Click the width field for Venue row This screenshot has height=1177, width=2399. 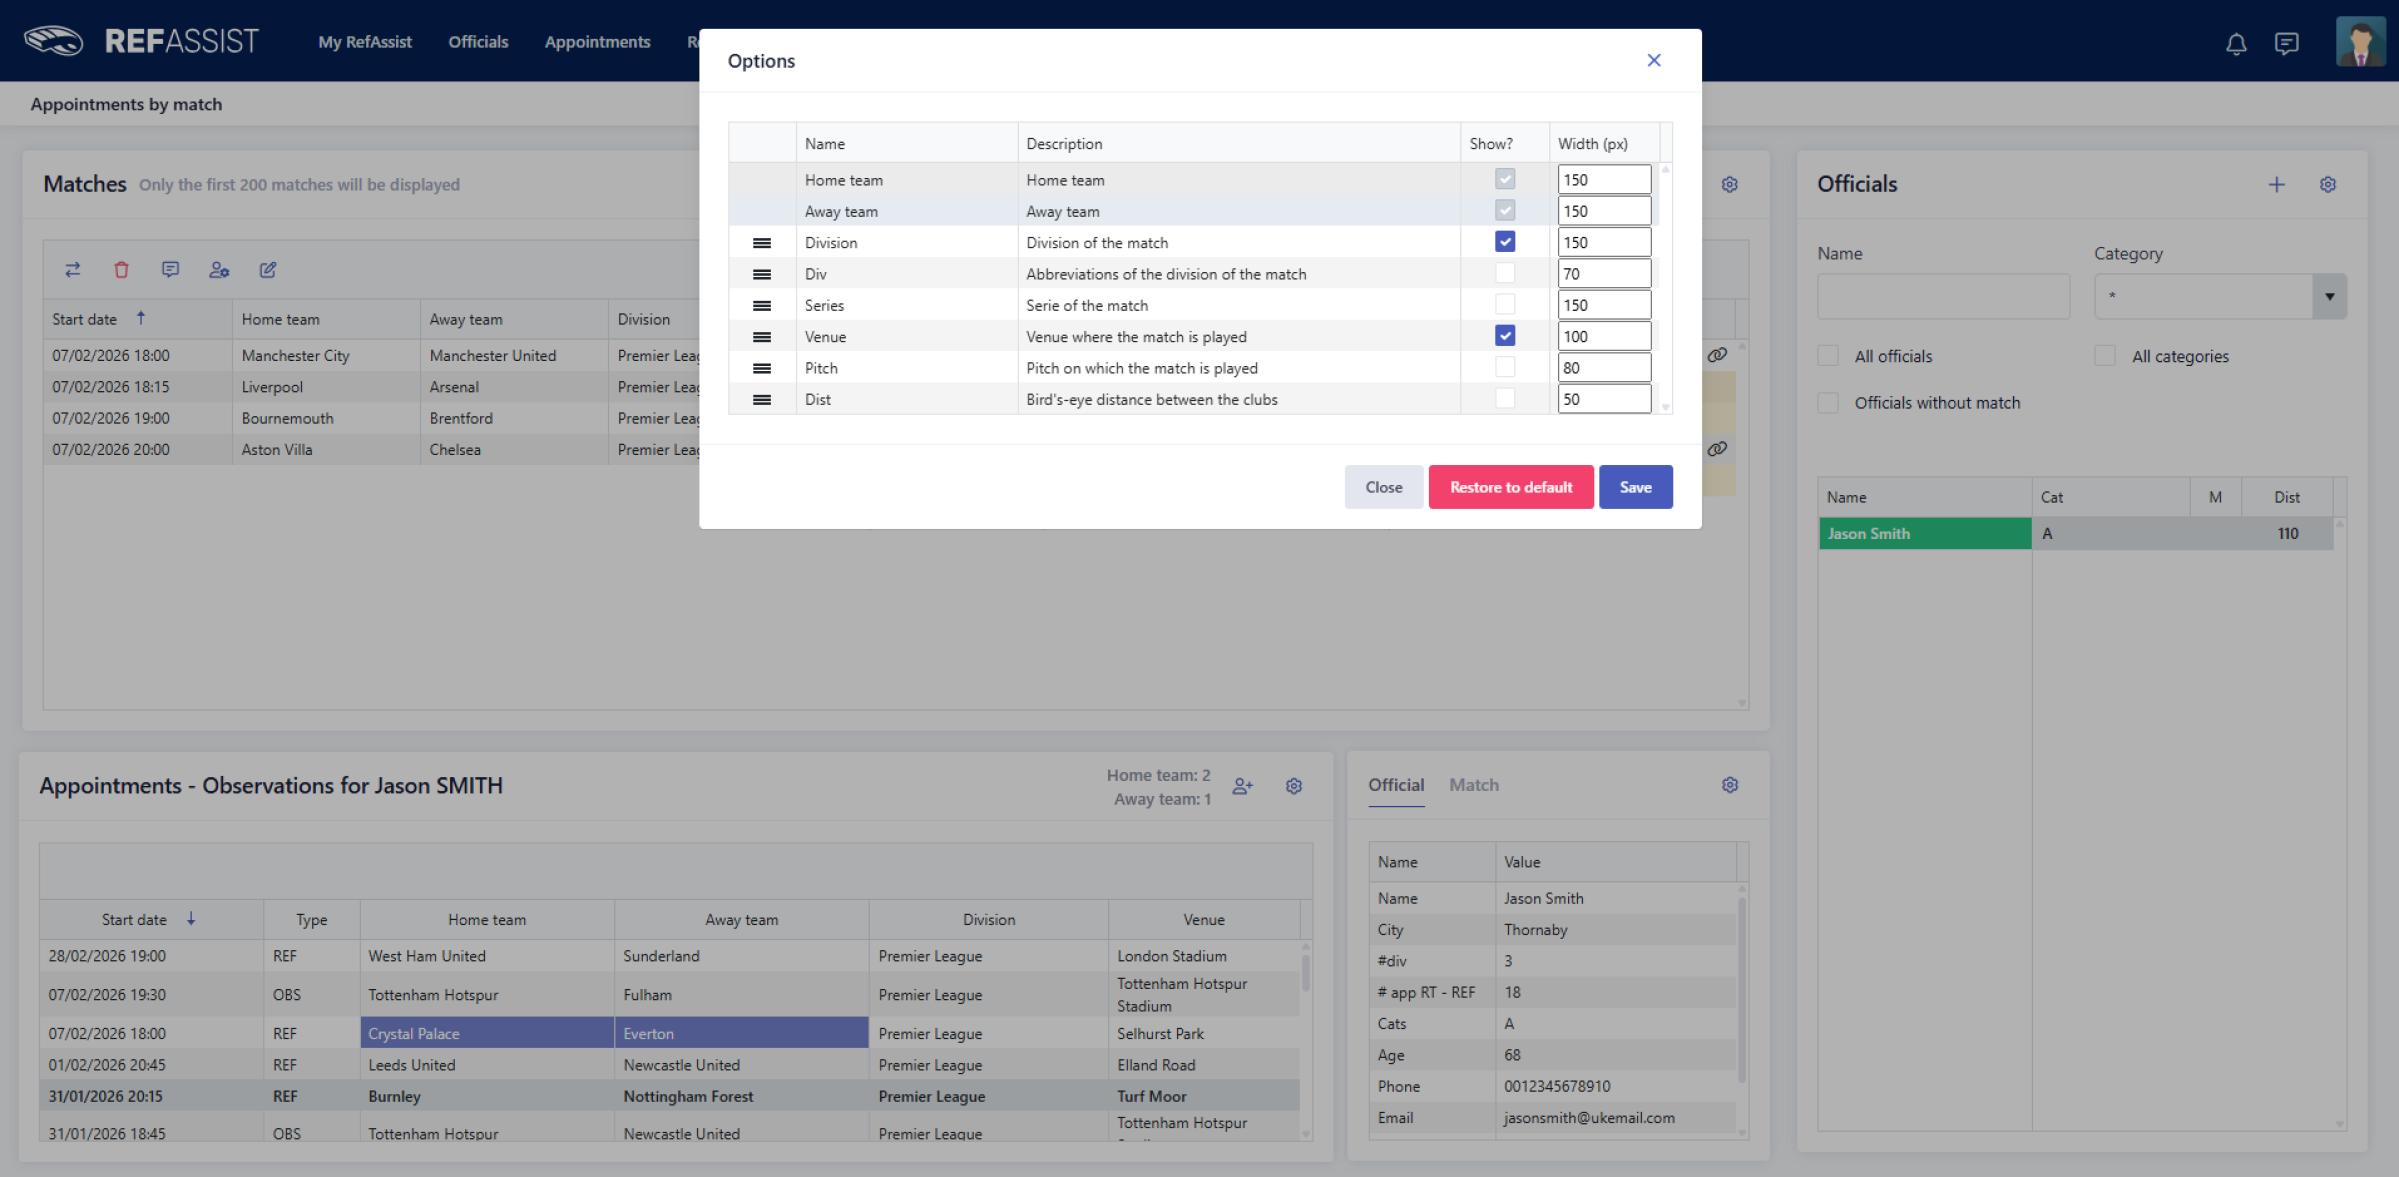(x=1603, y=337)
